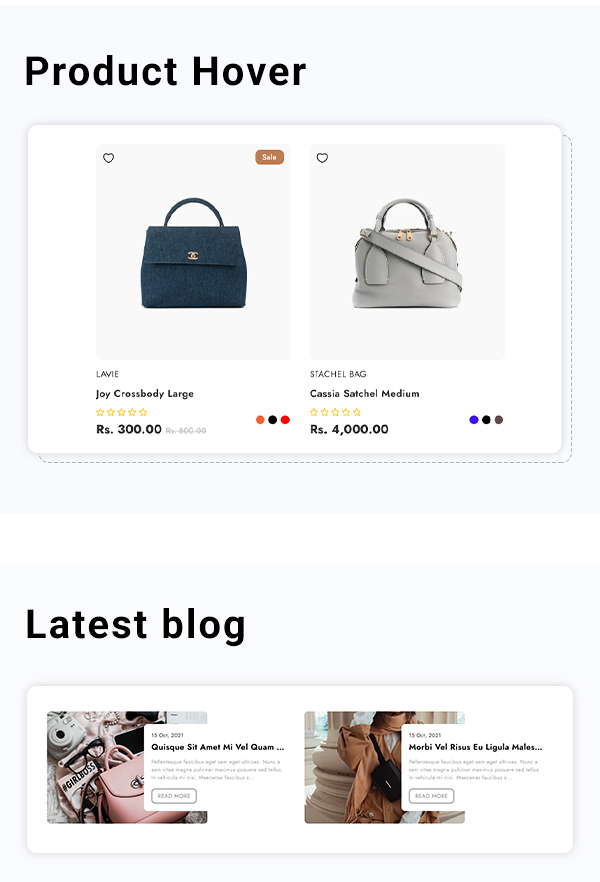Open Cassia Satchel Medium product title
600x882 pixels.
(x=364, y=394)
